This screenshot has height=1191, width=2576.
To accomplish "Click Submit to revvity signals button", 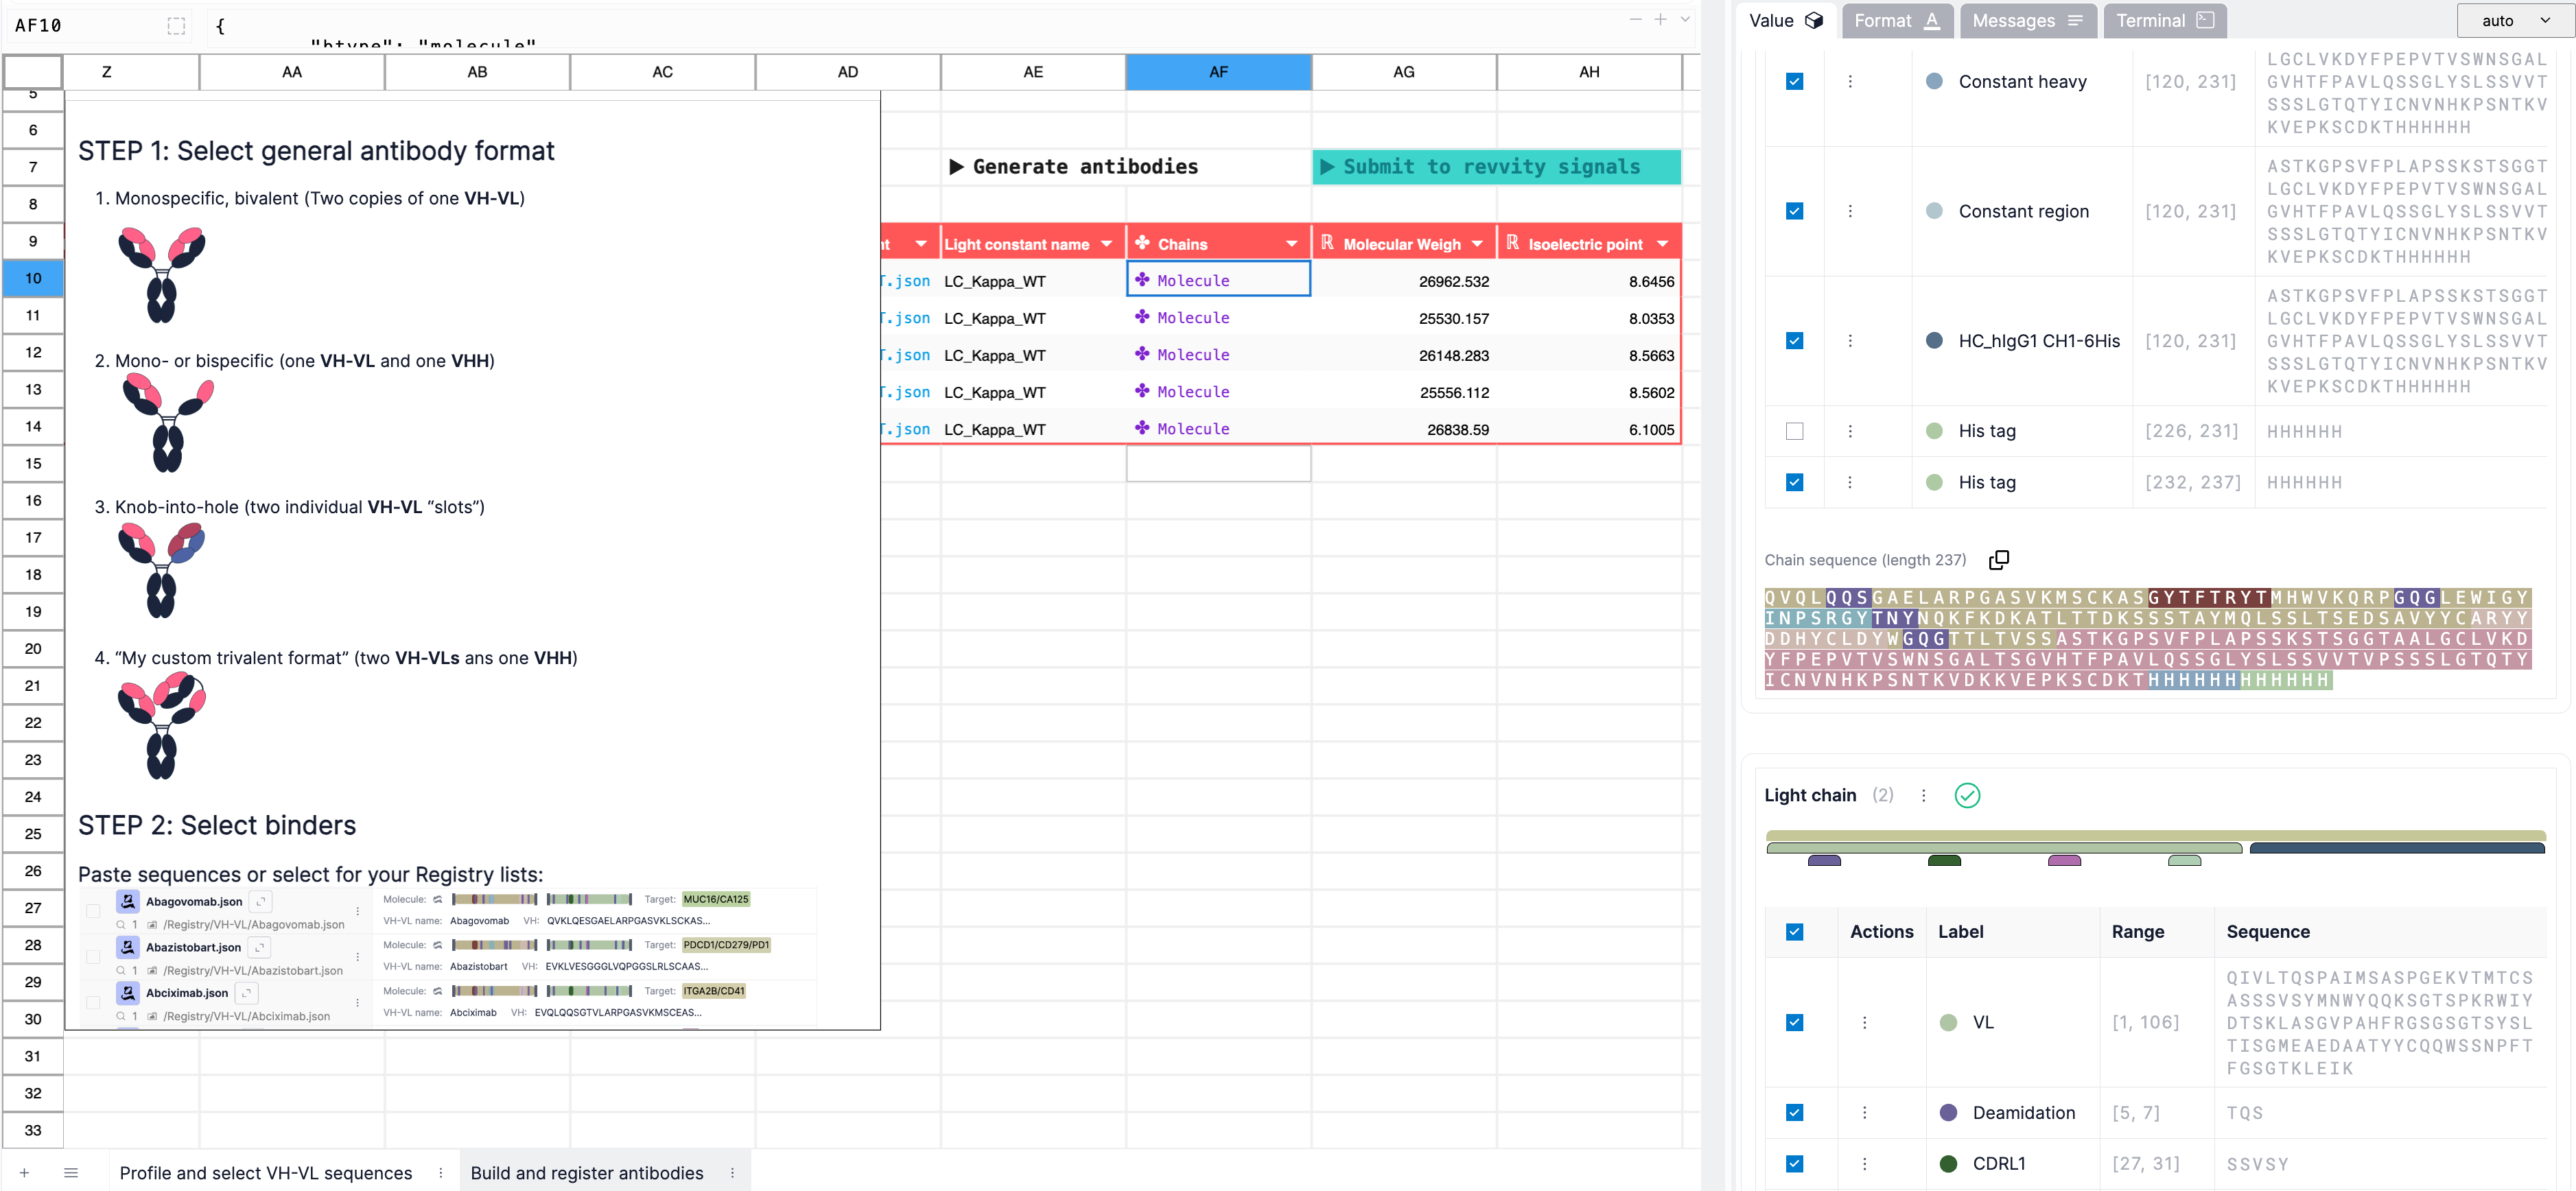I will pos(1496,167).
